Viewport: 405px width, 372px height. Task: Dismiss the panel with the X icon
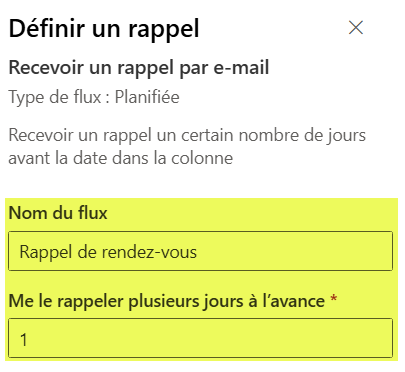[x=356, y=28]
